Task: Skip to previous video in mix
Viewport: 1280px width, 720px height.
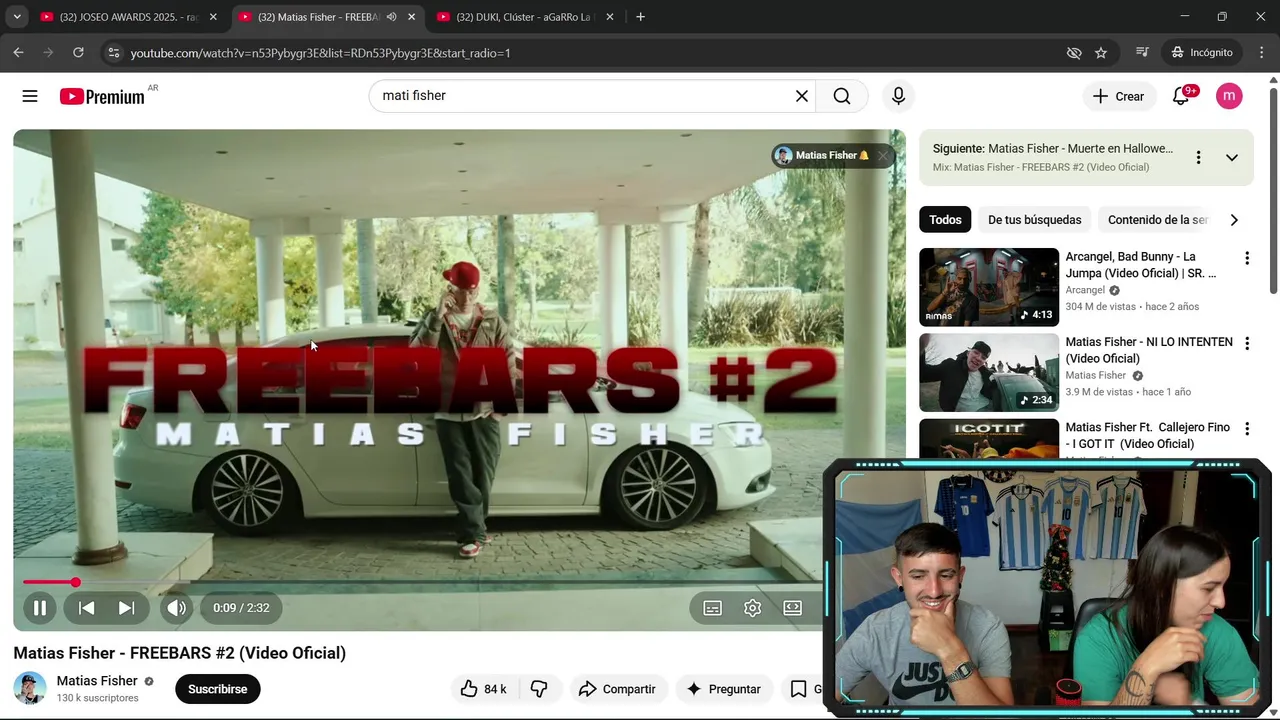Action: click(x=87, y=607)
